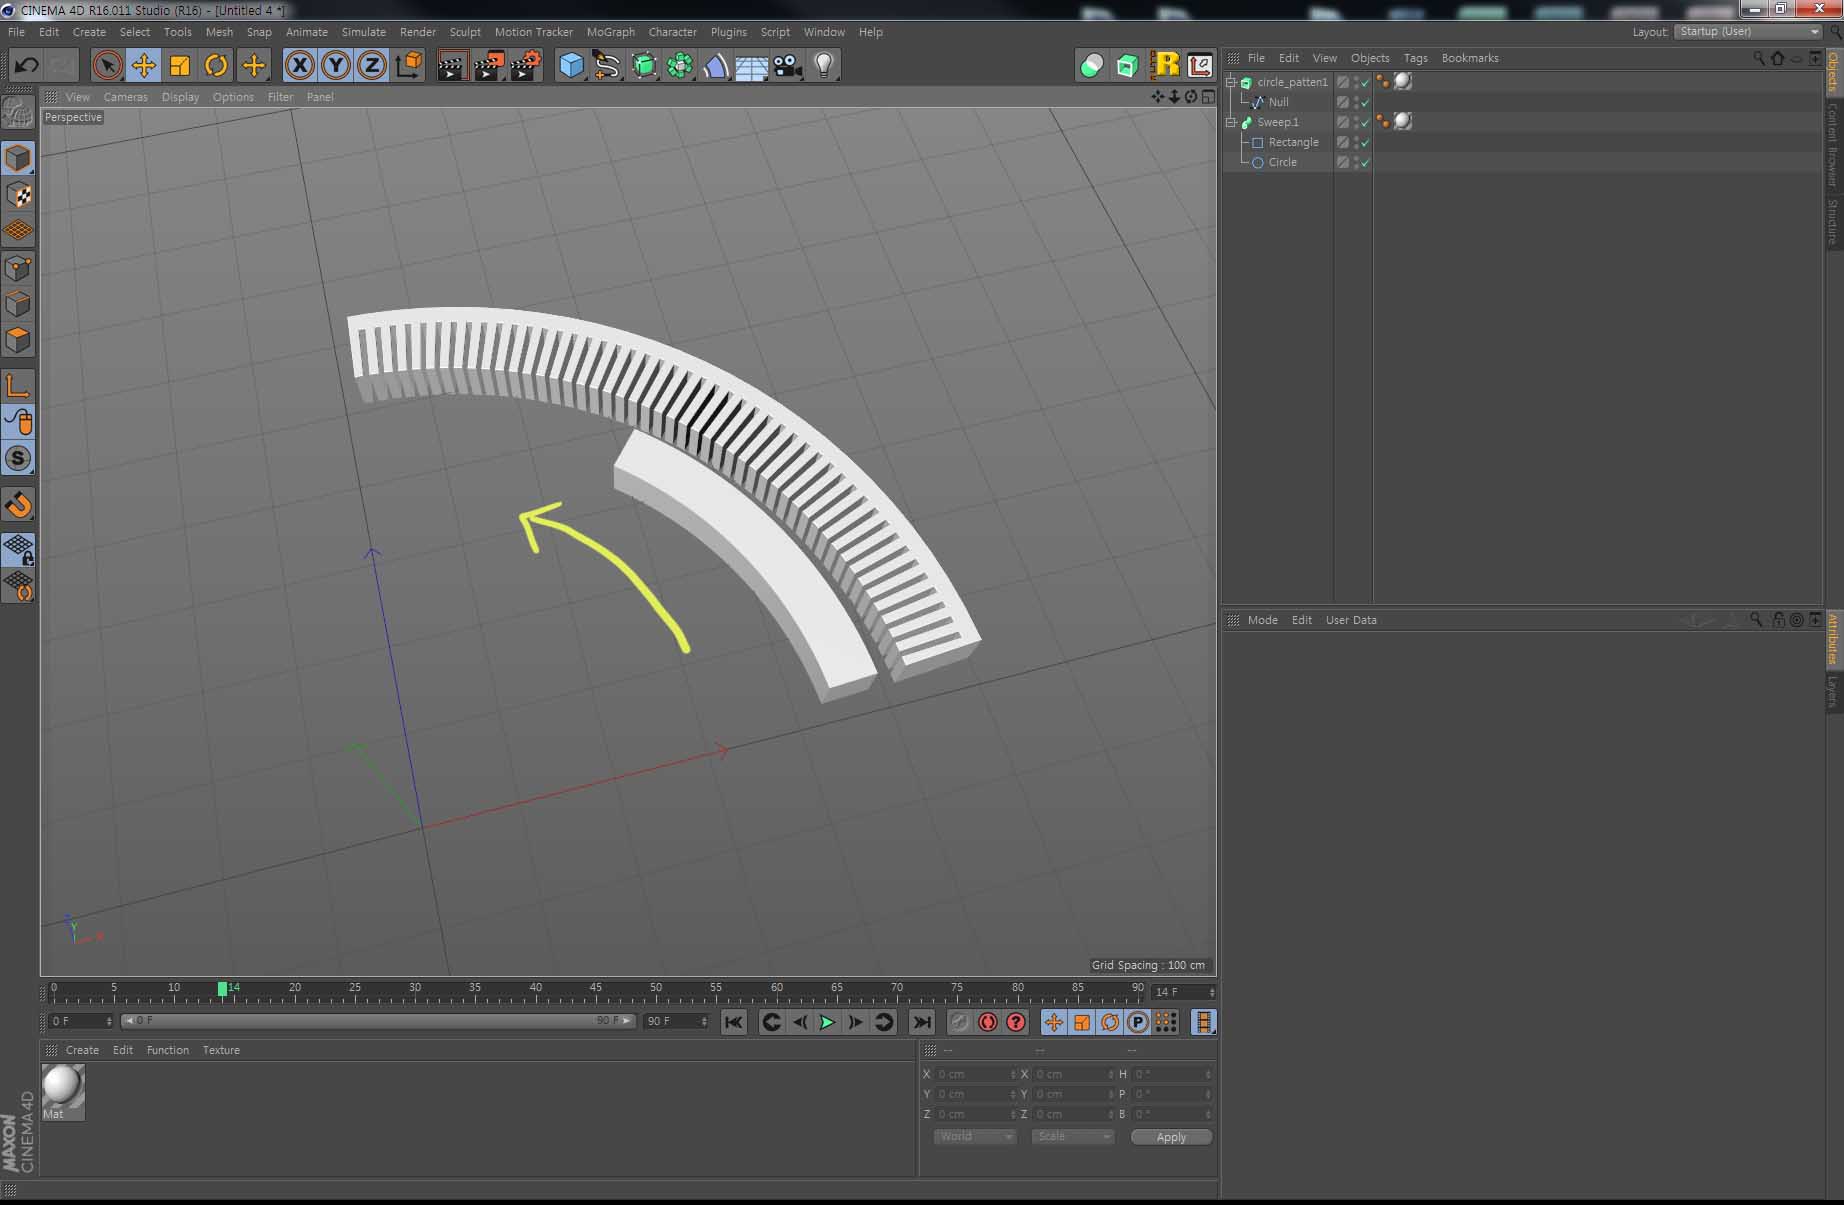The height and width of the screenshot is (1205, 1844).
Task: Adjust the 90 F end frame spinner
Action: coord(704,1021)
